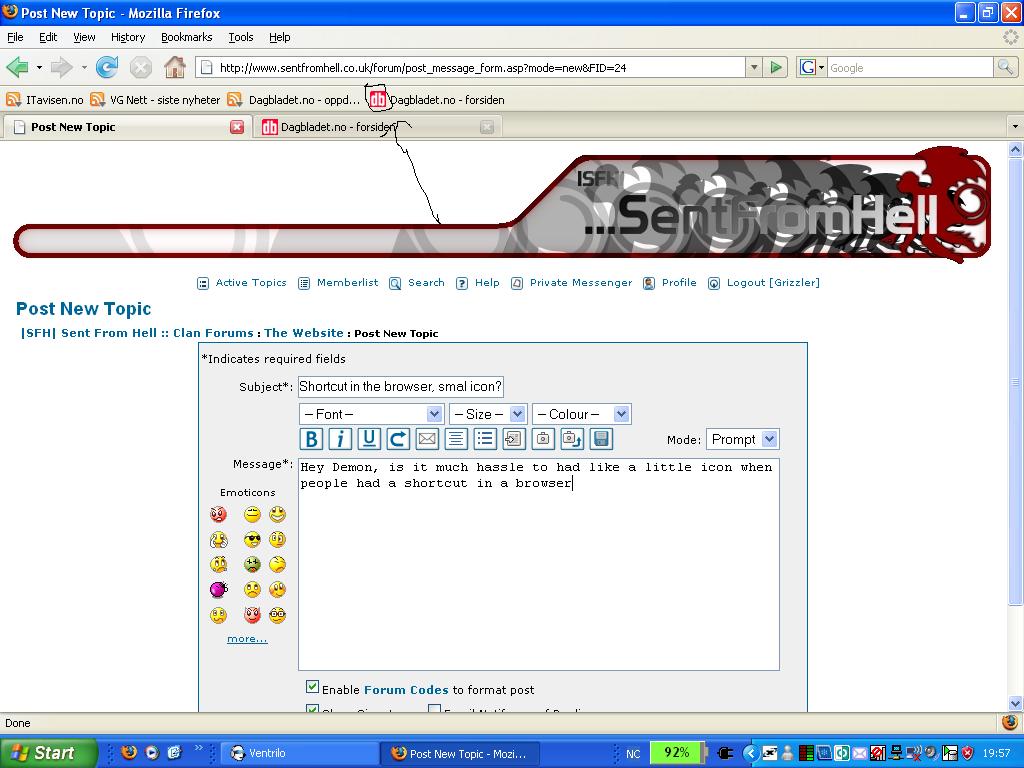Open the Font dropdown
Viewport: 1024px width, 768px height.
coord(371,414)
